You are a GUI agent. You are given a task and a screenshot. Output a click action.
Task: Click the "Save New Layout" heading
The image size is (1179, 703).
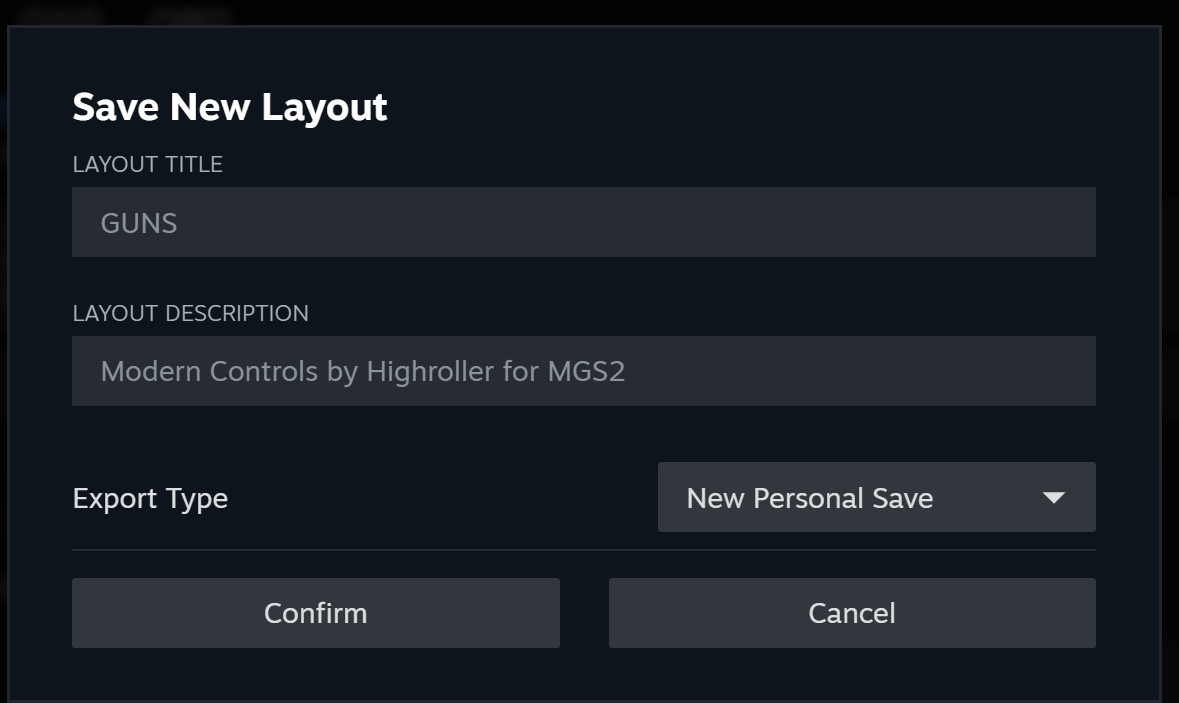click(229, 107)
